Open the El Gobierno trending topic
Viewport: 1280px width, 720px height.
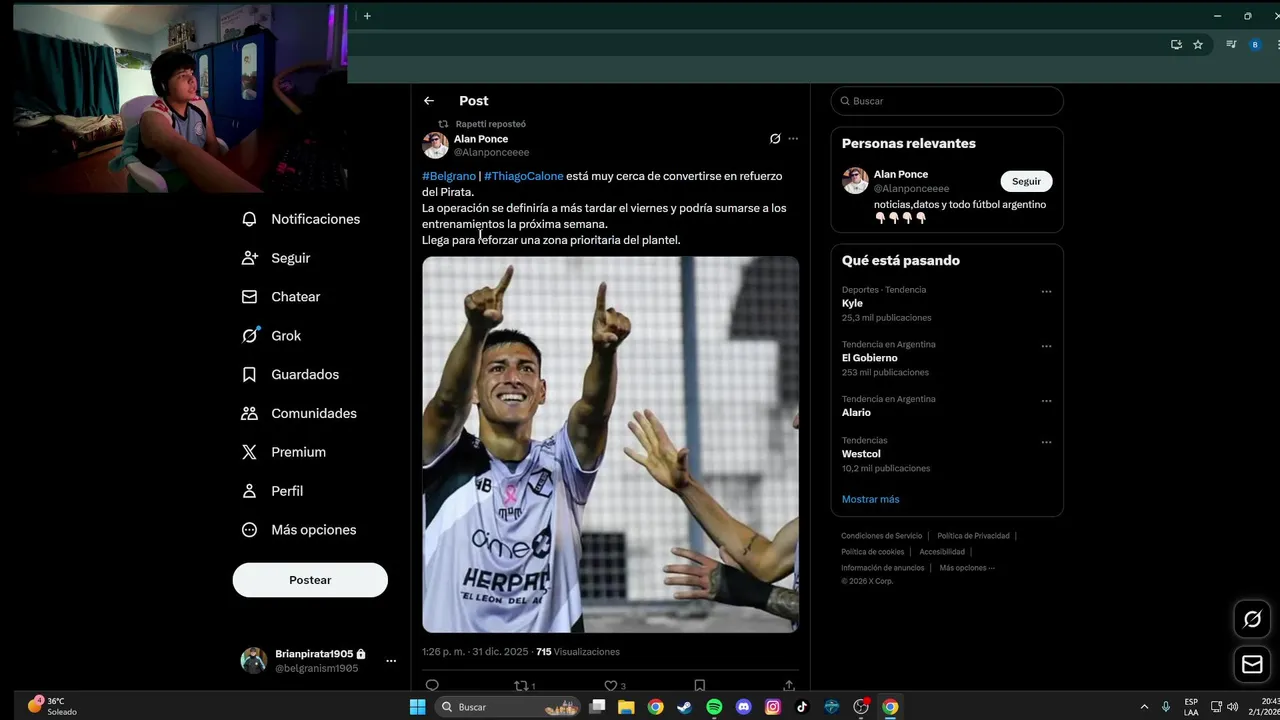(870, 358)
